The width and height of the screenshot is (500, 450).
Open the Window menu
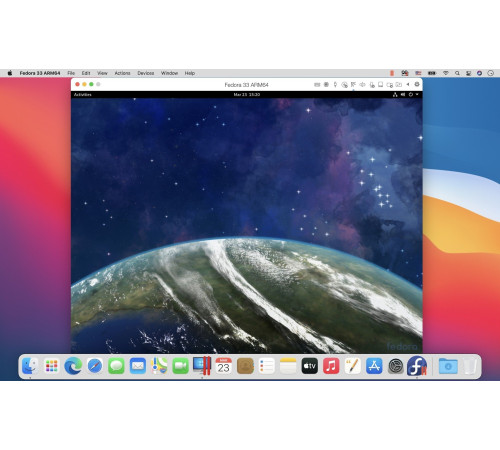[169, 73]
